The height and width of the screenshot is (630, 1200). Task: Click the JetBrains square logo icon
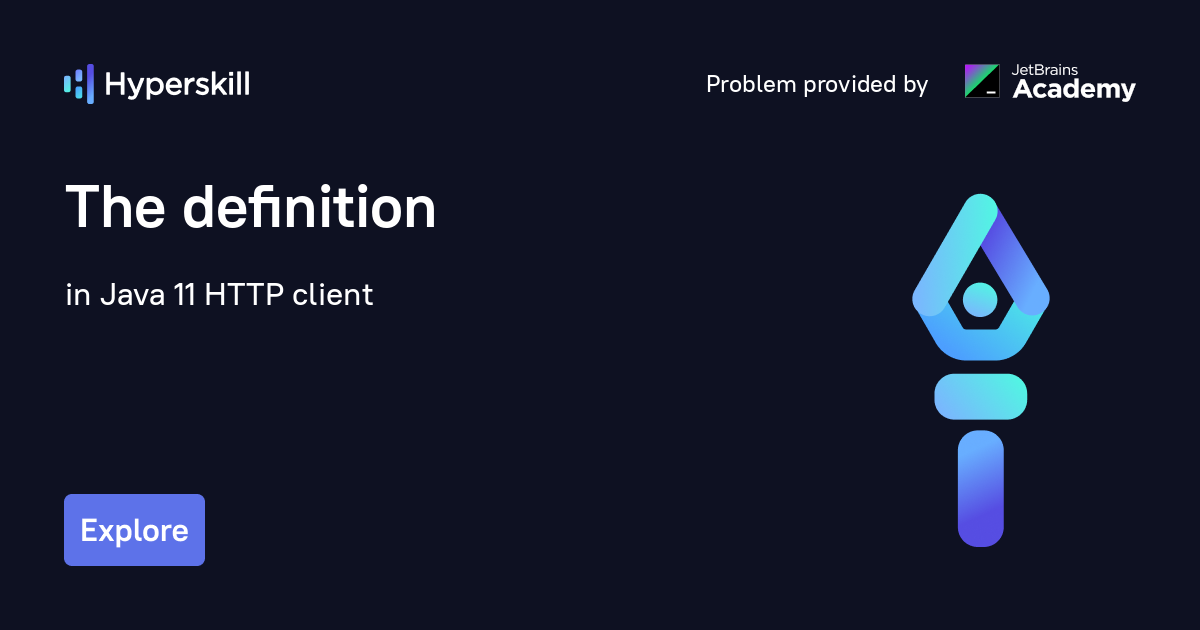point(981,81)
